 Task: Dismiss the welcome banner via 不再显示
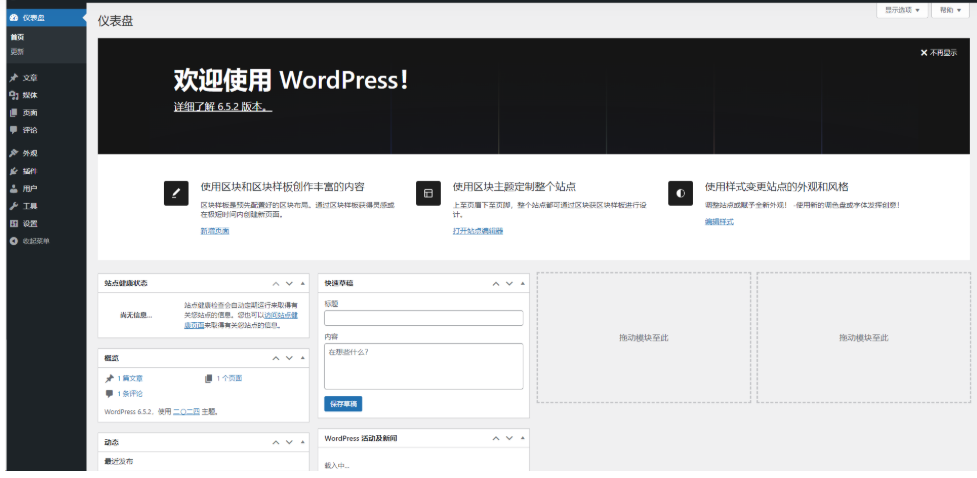938,53
